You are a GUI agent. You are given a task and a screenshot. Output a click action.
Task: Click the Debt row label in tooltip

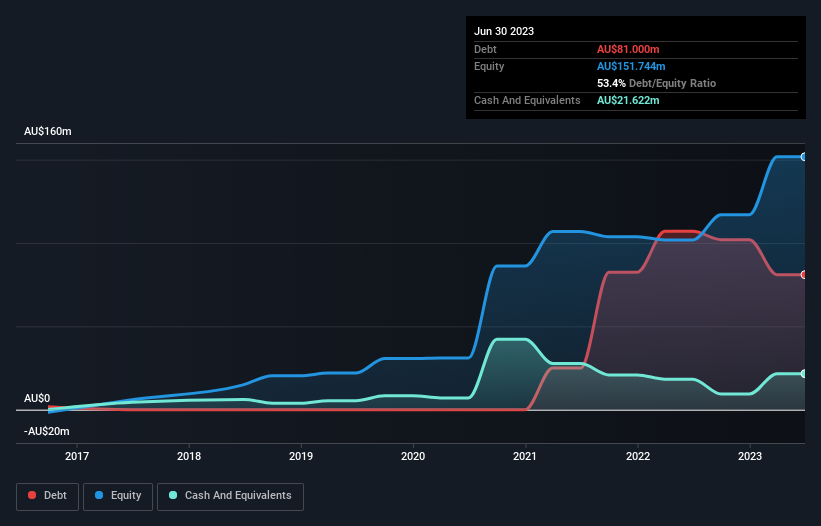pyautogui.click(x=485, y=49)
